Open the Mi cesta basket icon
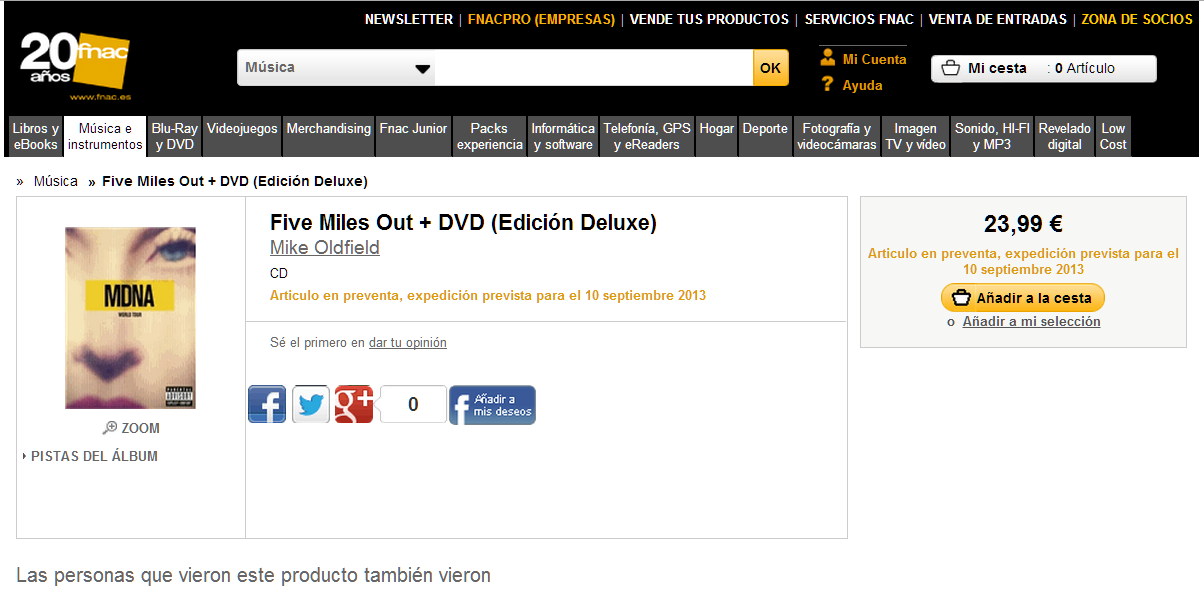The width and height of the screenshot is (1204, 595). 951,68
